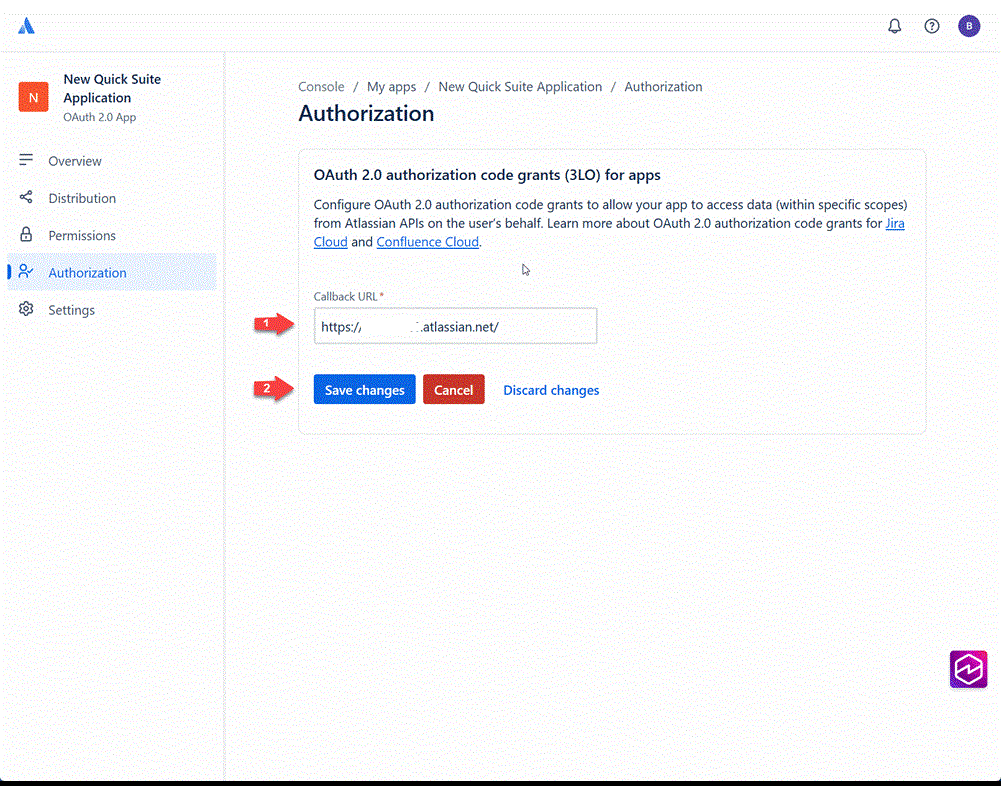Viewport: 1001px width, 787px height.
Task: Click the Permissions lock icon
Action: 26,234
